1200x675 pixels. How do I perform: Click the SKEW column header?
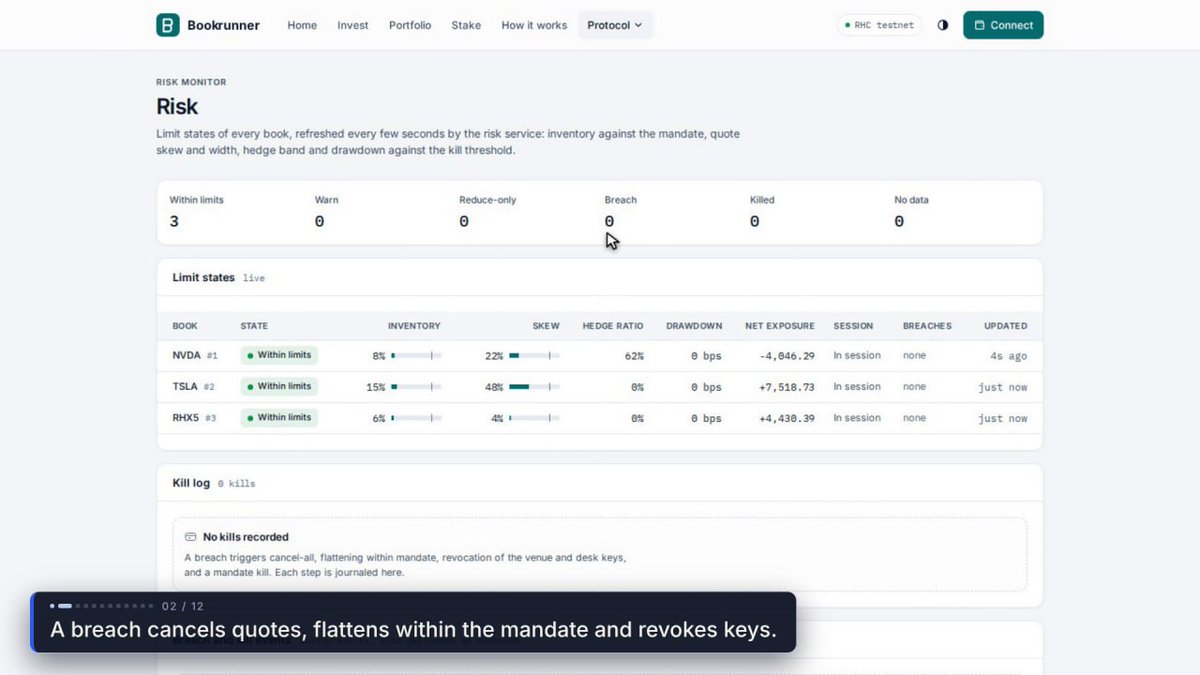click(x=547, y=326)
